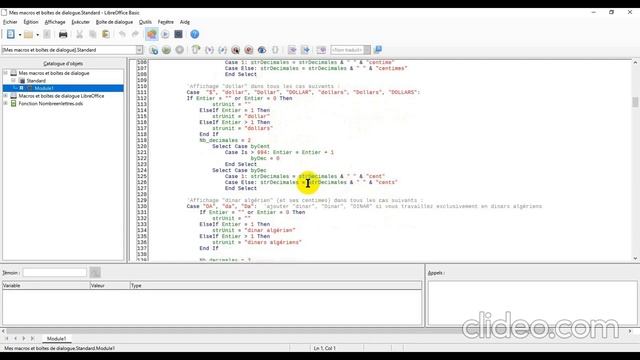
Task: Click the Insert Basic Source icon
Action: (x=292, y=50)
